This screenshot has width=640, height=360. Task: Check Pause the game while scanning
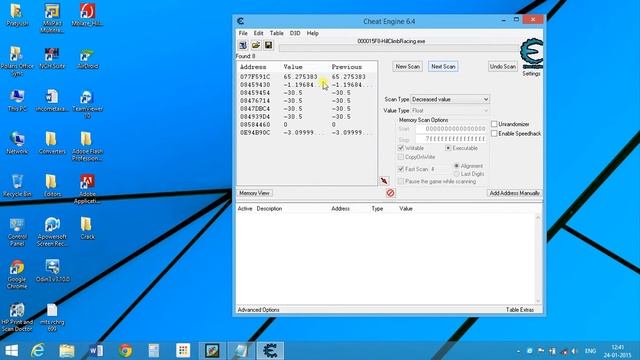click(401, 181)
